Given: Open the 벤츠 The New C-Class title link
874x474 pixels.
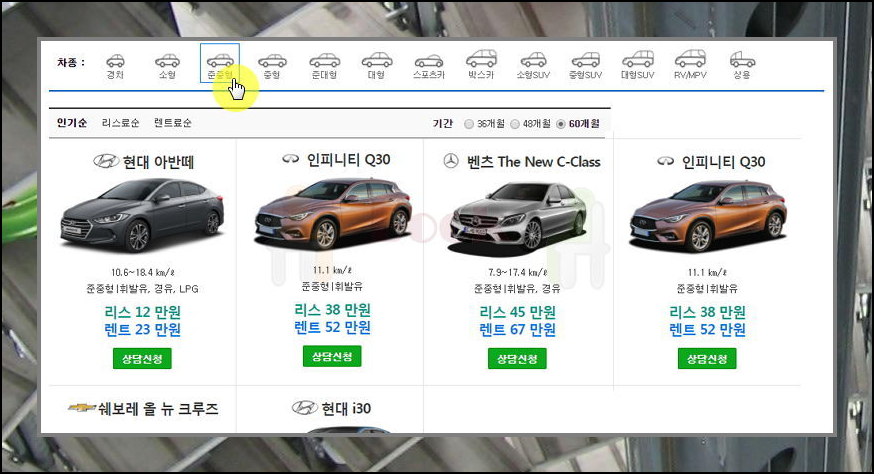Looking at the screenshot, I should (533, 162).
